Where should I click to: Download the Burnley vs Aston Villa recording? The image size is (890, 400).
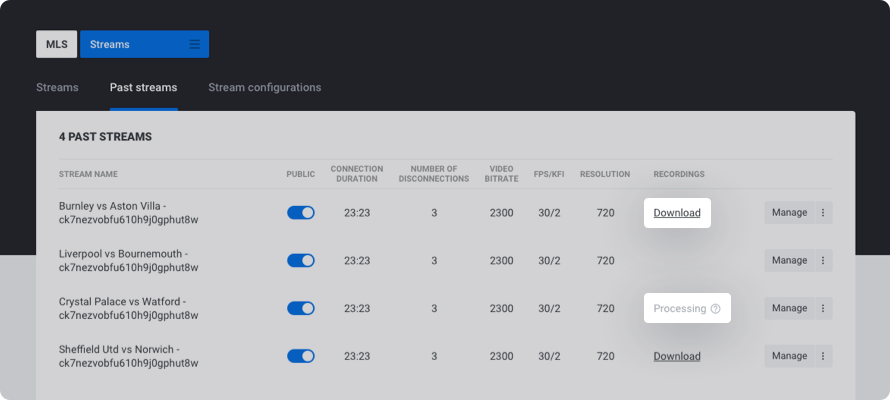(x=677, y=212)
